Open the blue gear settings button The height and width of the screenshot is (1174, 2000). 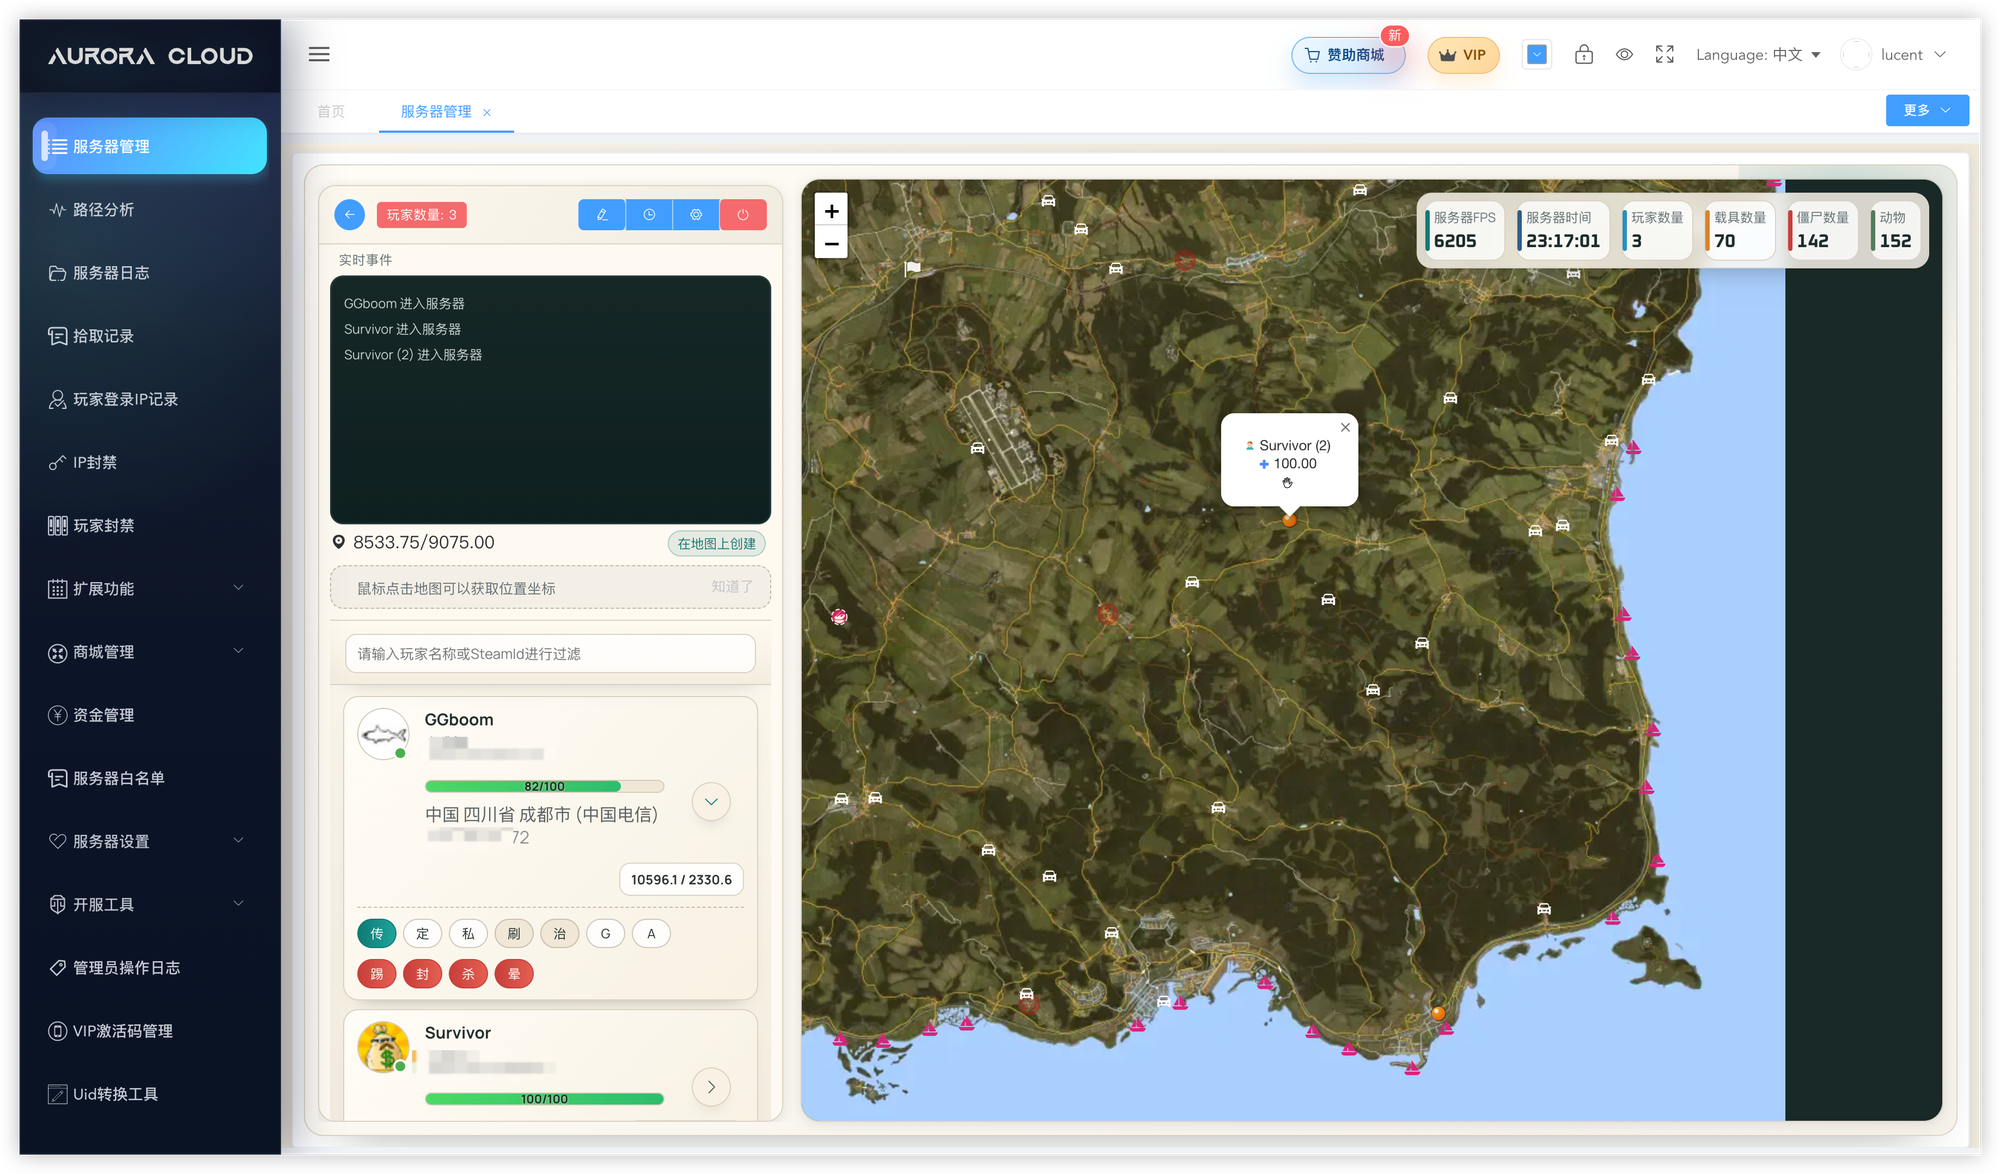pos(696,214)
